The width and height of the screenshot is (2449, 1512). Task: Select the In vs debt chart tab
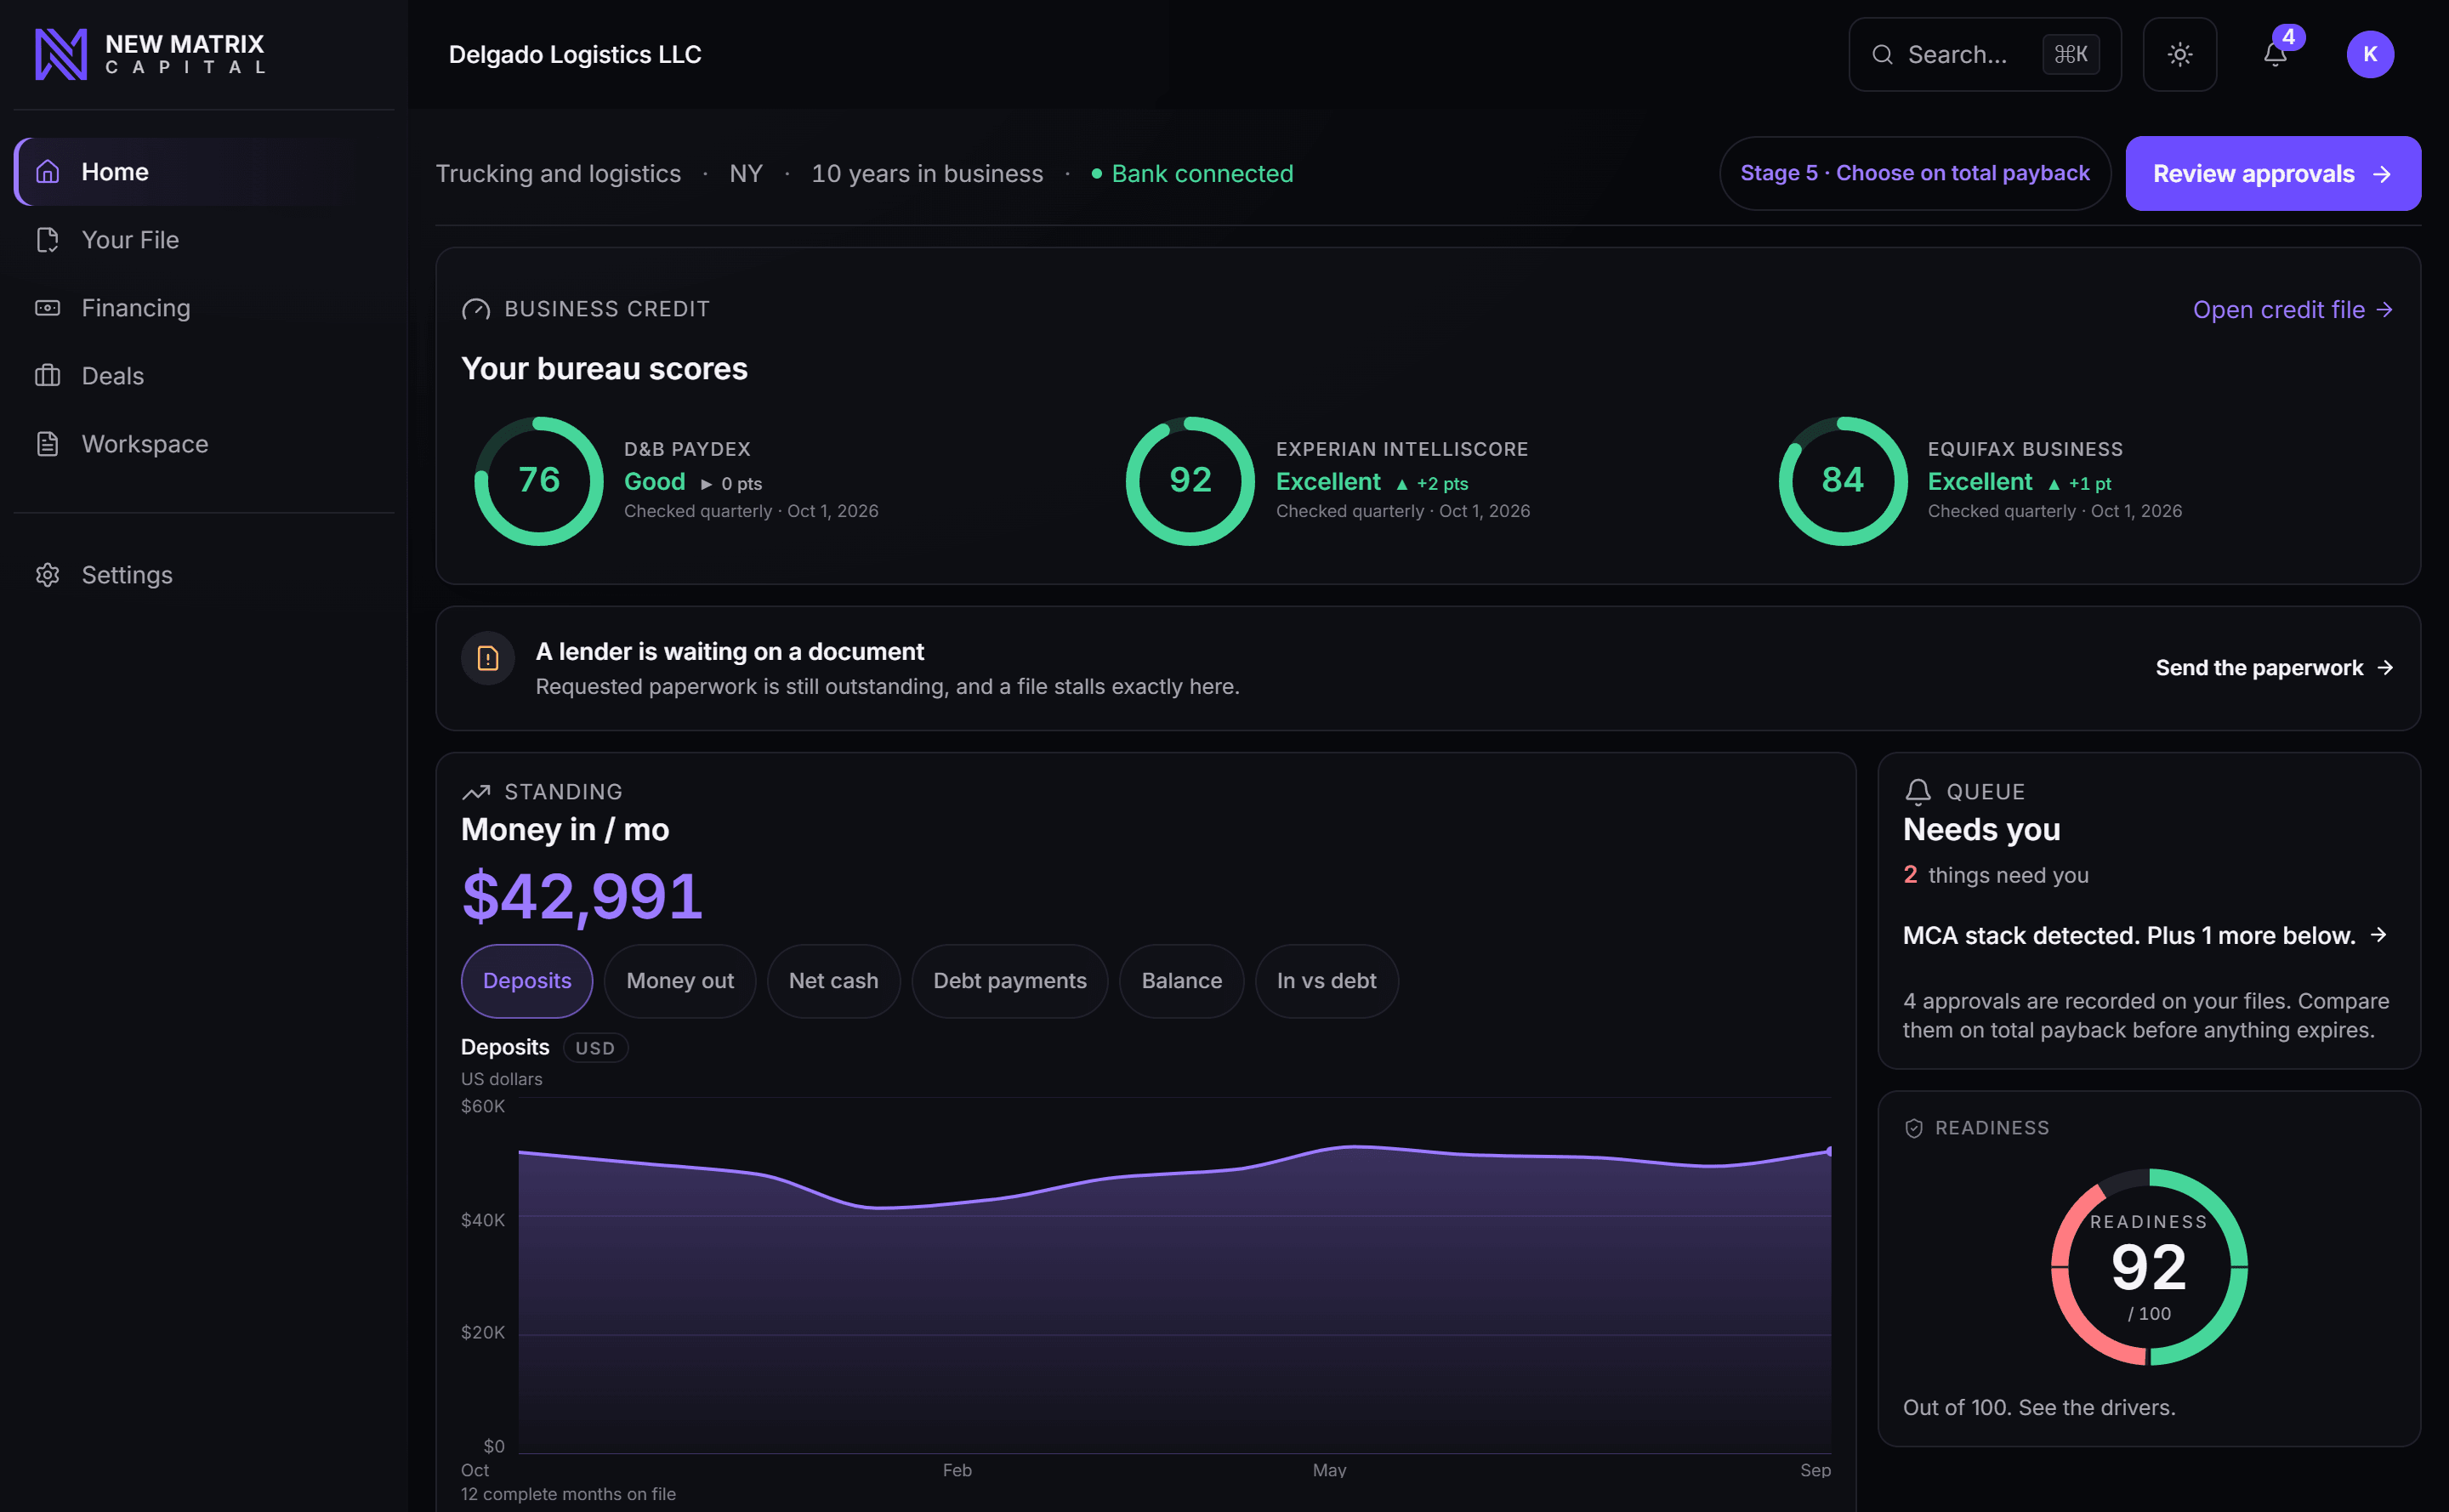coord(1326,981)
